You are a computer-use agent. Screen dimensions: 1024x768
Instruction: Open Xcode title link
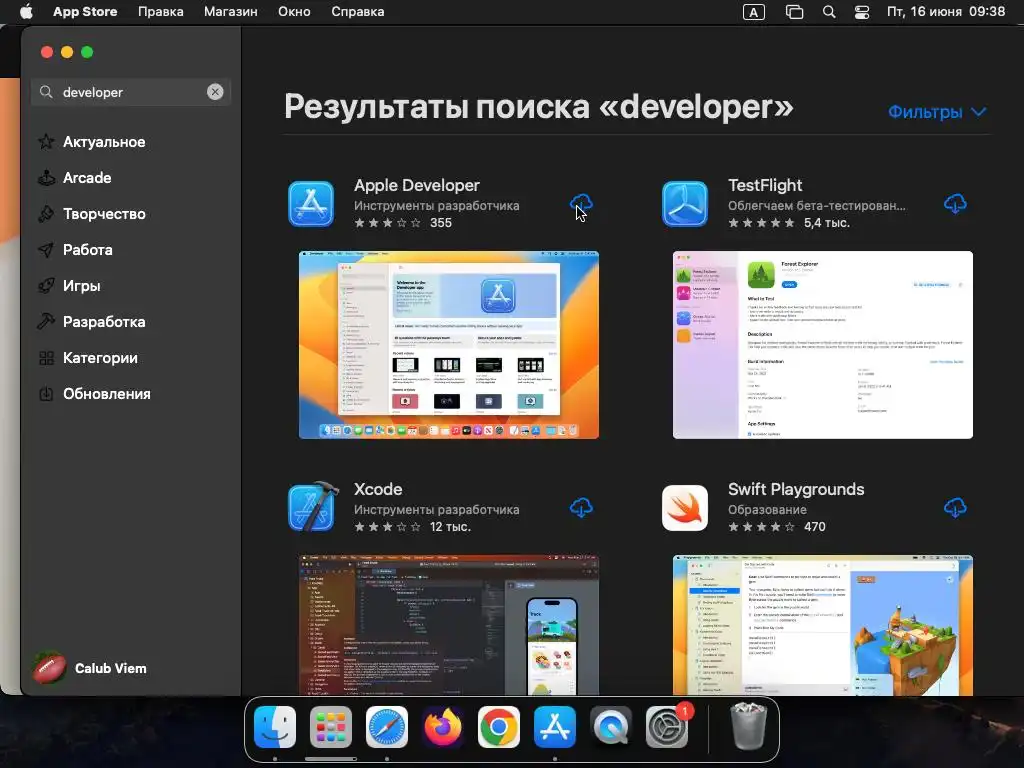378,489
